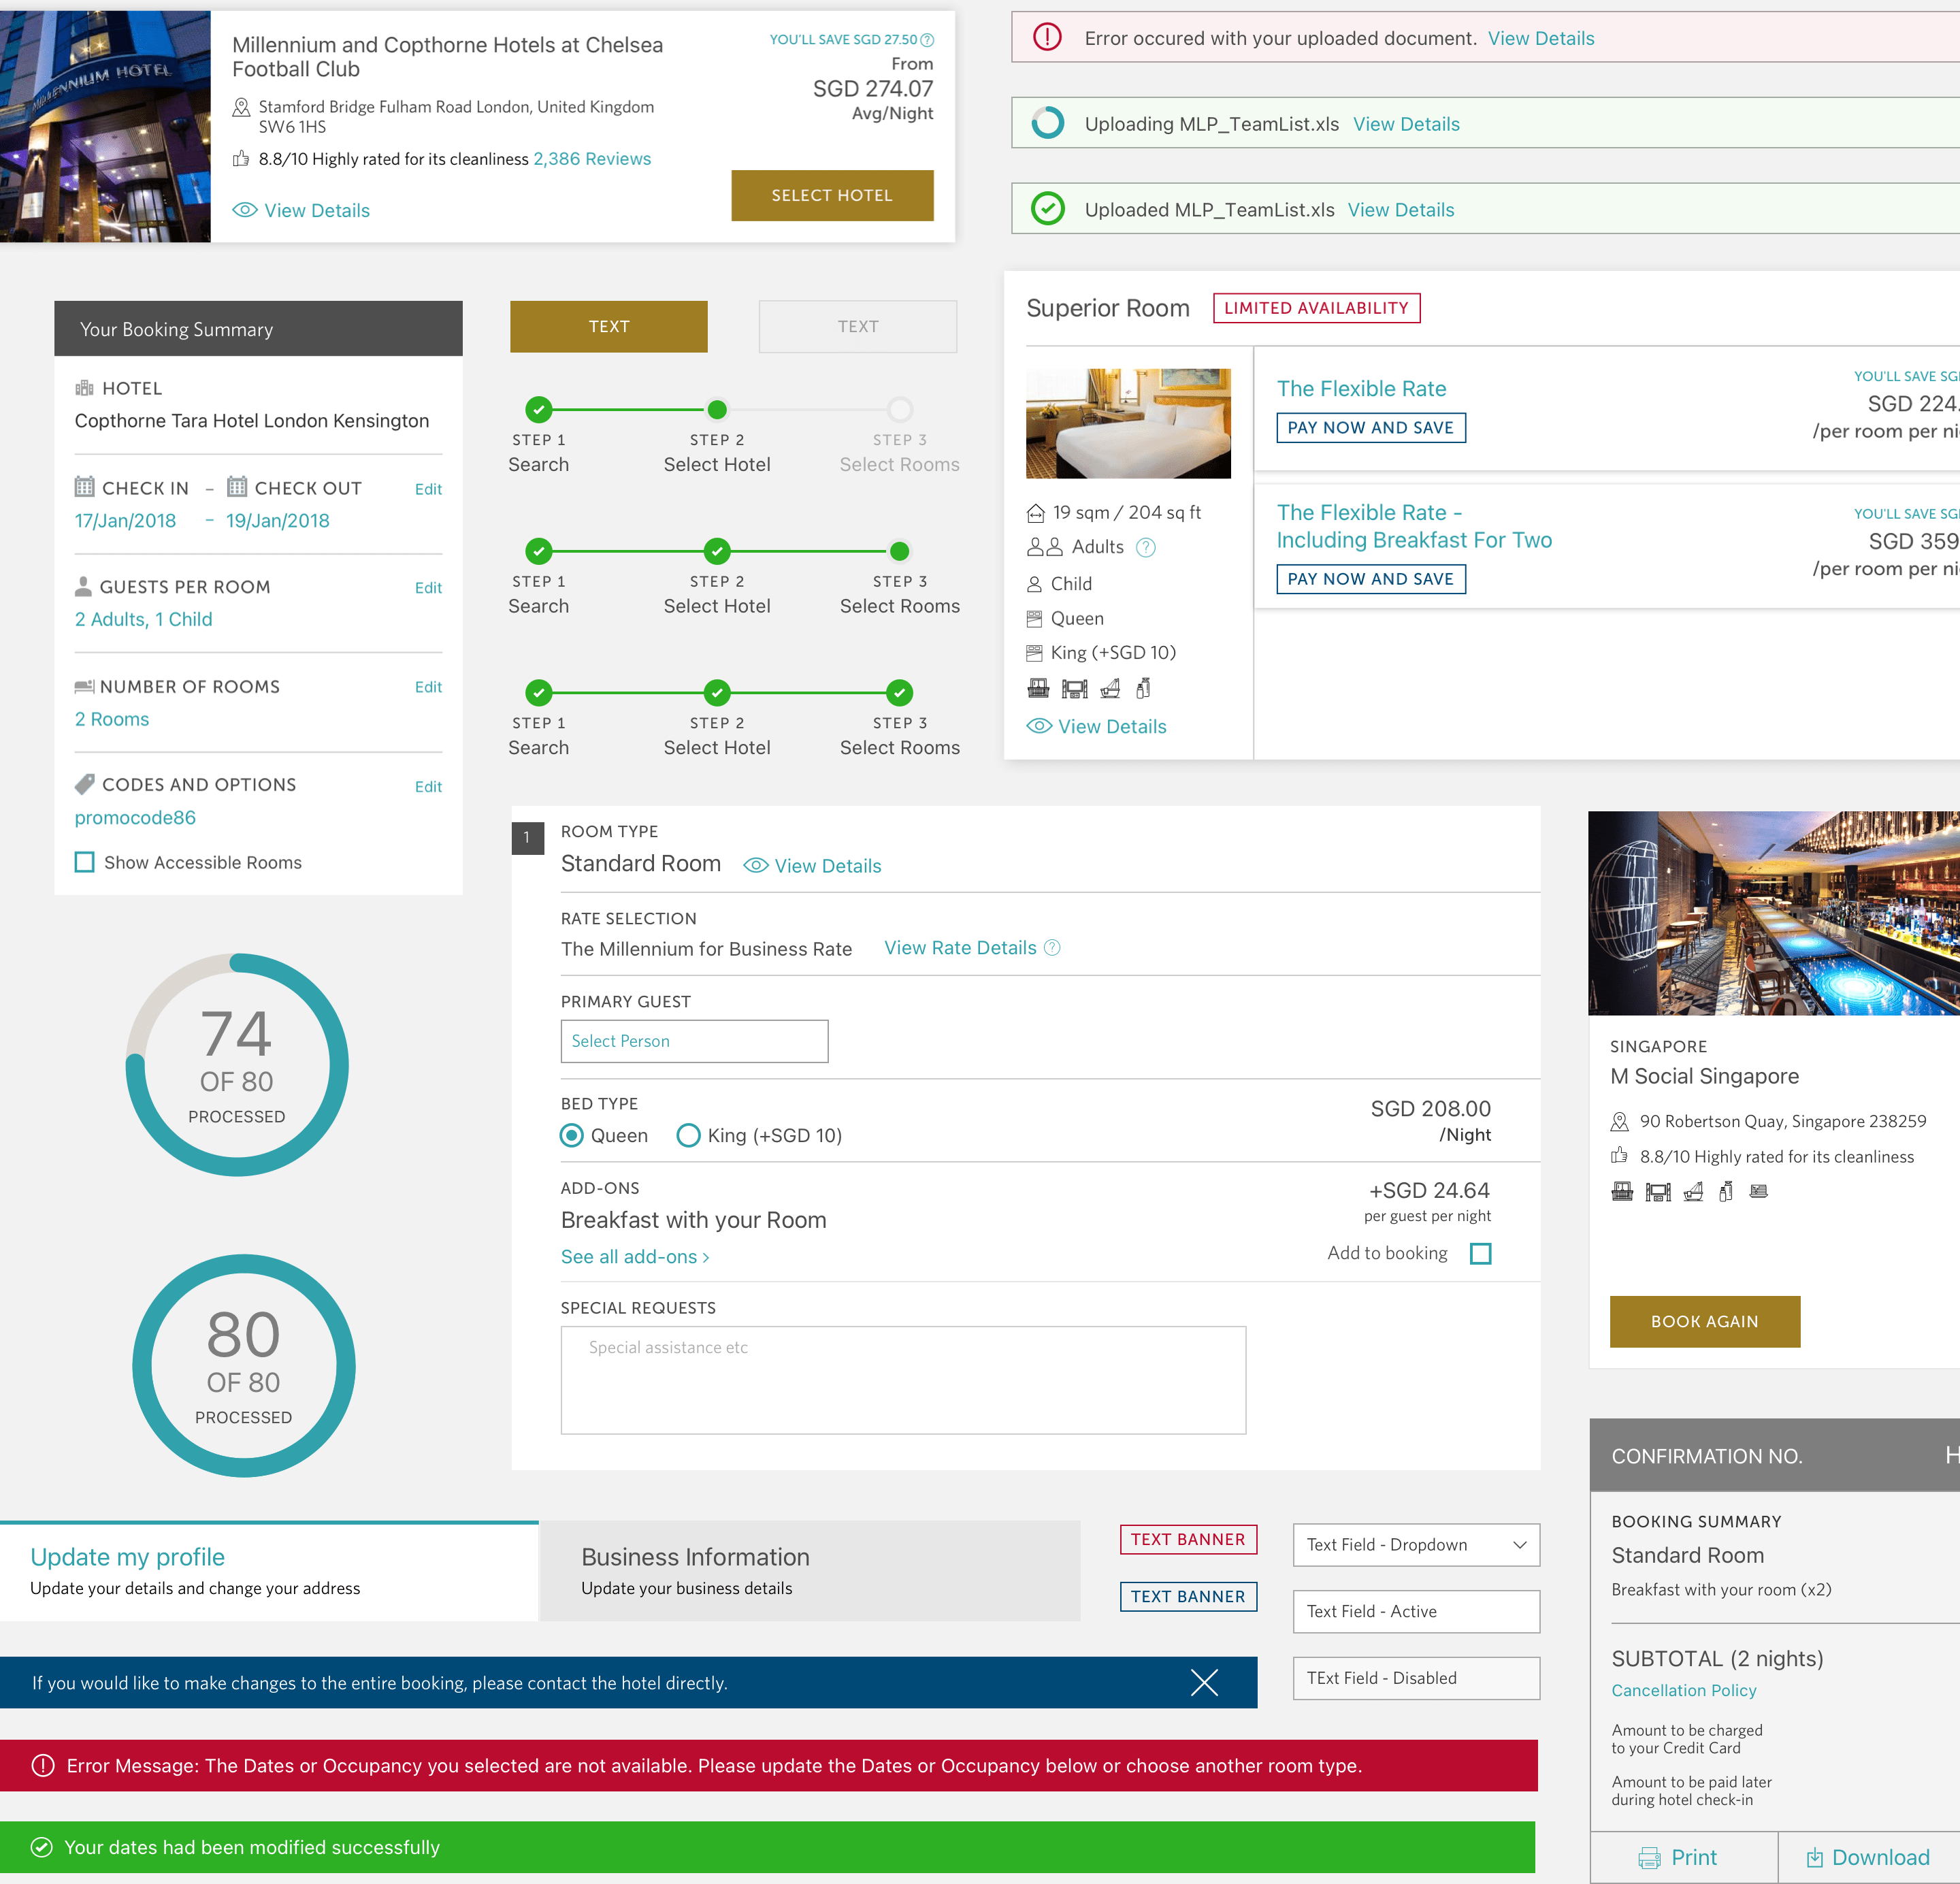Switch to the Update my profile tab
Viewport: 1960px width, 1884px height.
[269, 1571]
